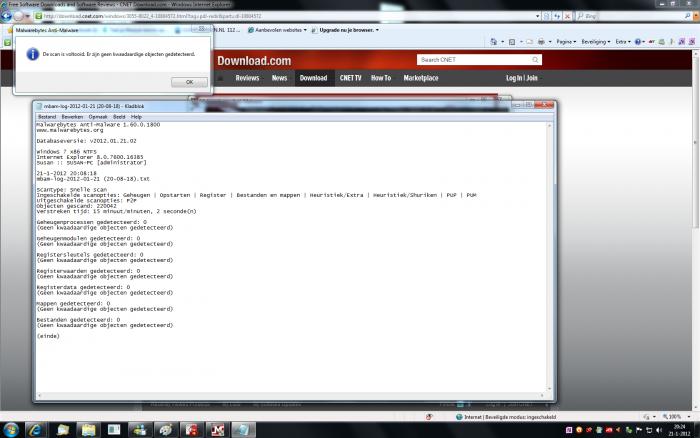700x438 pixels.
Task: Click the Download.com logo
Action: 254,61
